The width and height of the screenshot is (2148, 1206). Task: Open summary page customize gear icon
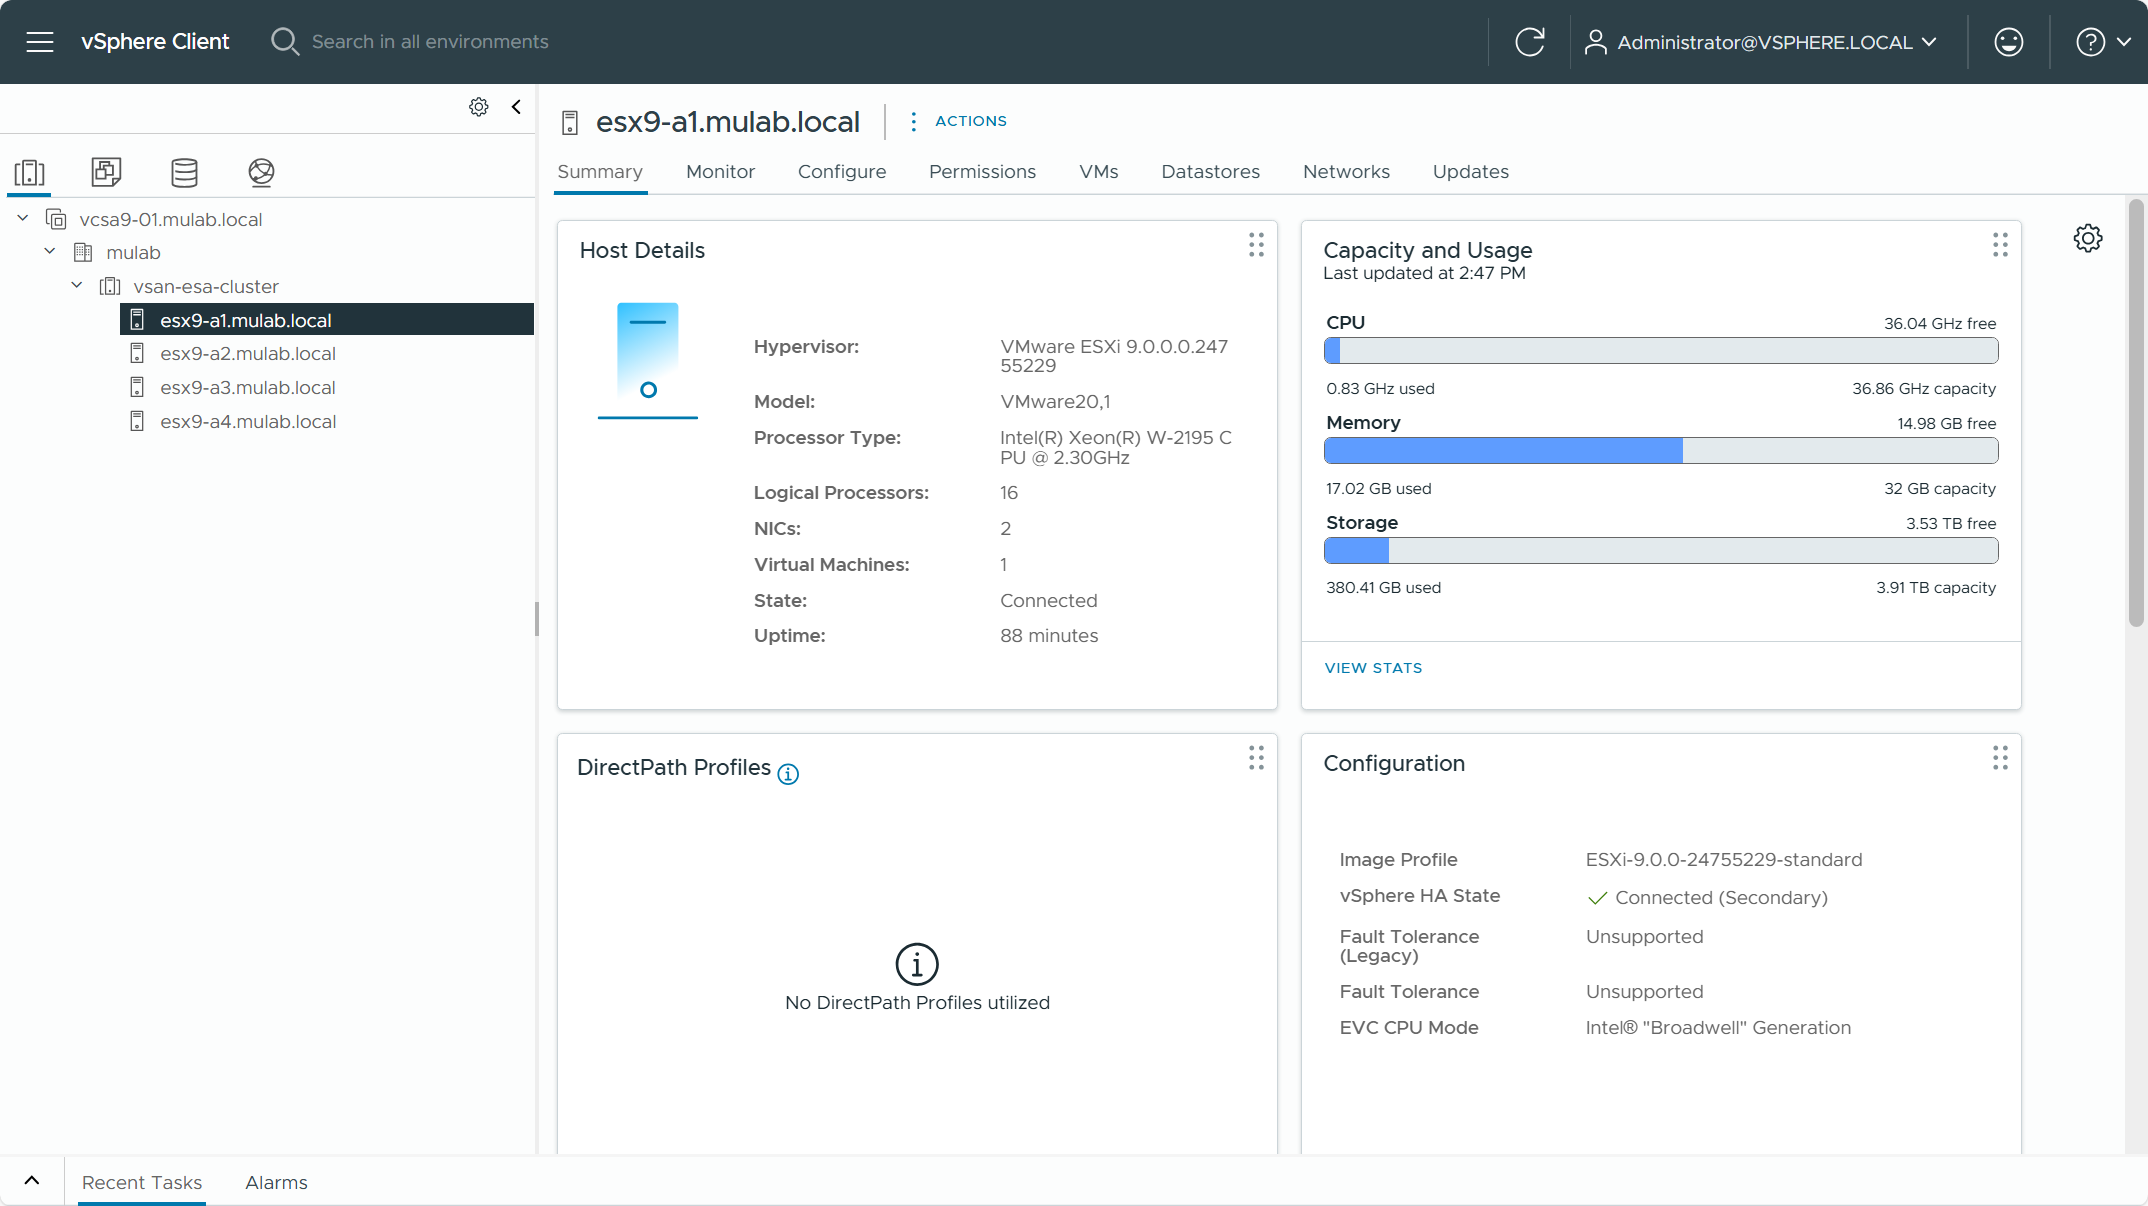pos(2087,238)
